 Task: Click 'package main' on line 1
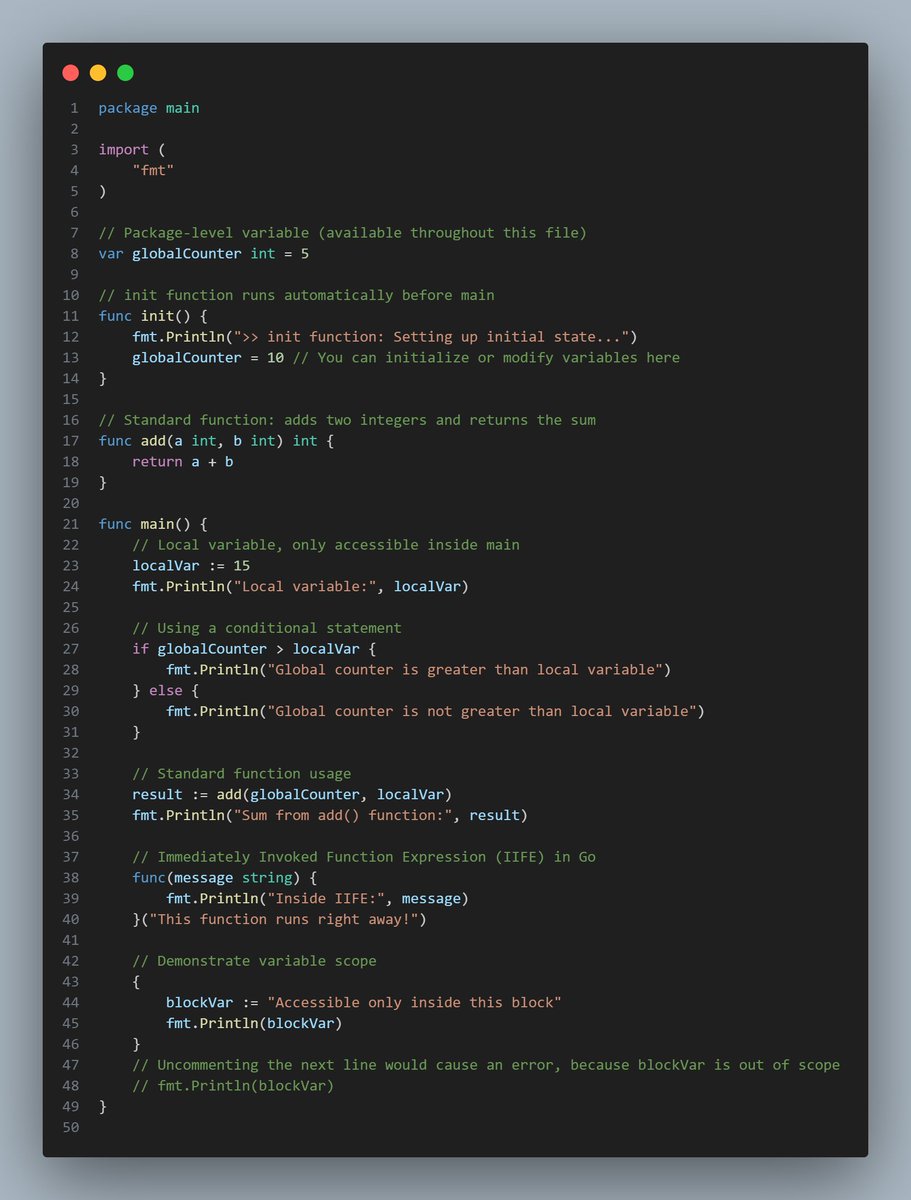[x=149, y=108]
